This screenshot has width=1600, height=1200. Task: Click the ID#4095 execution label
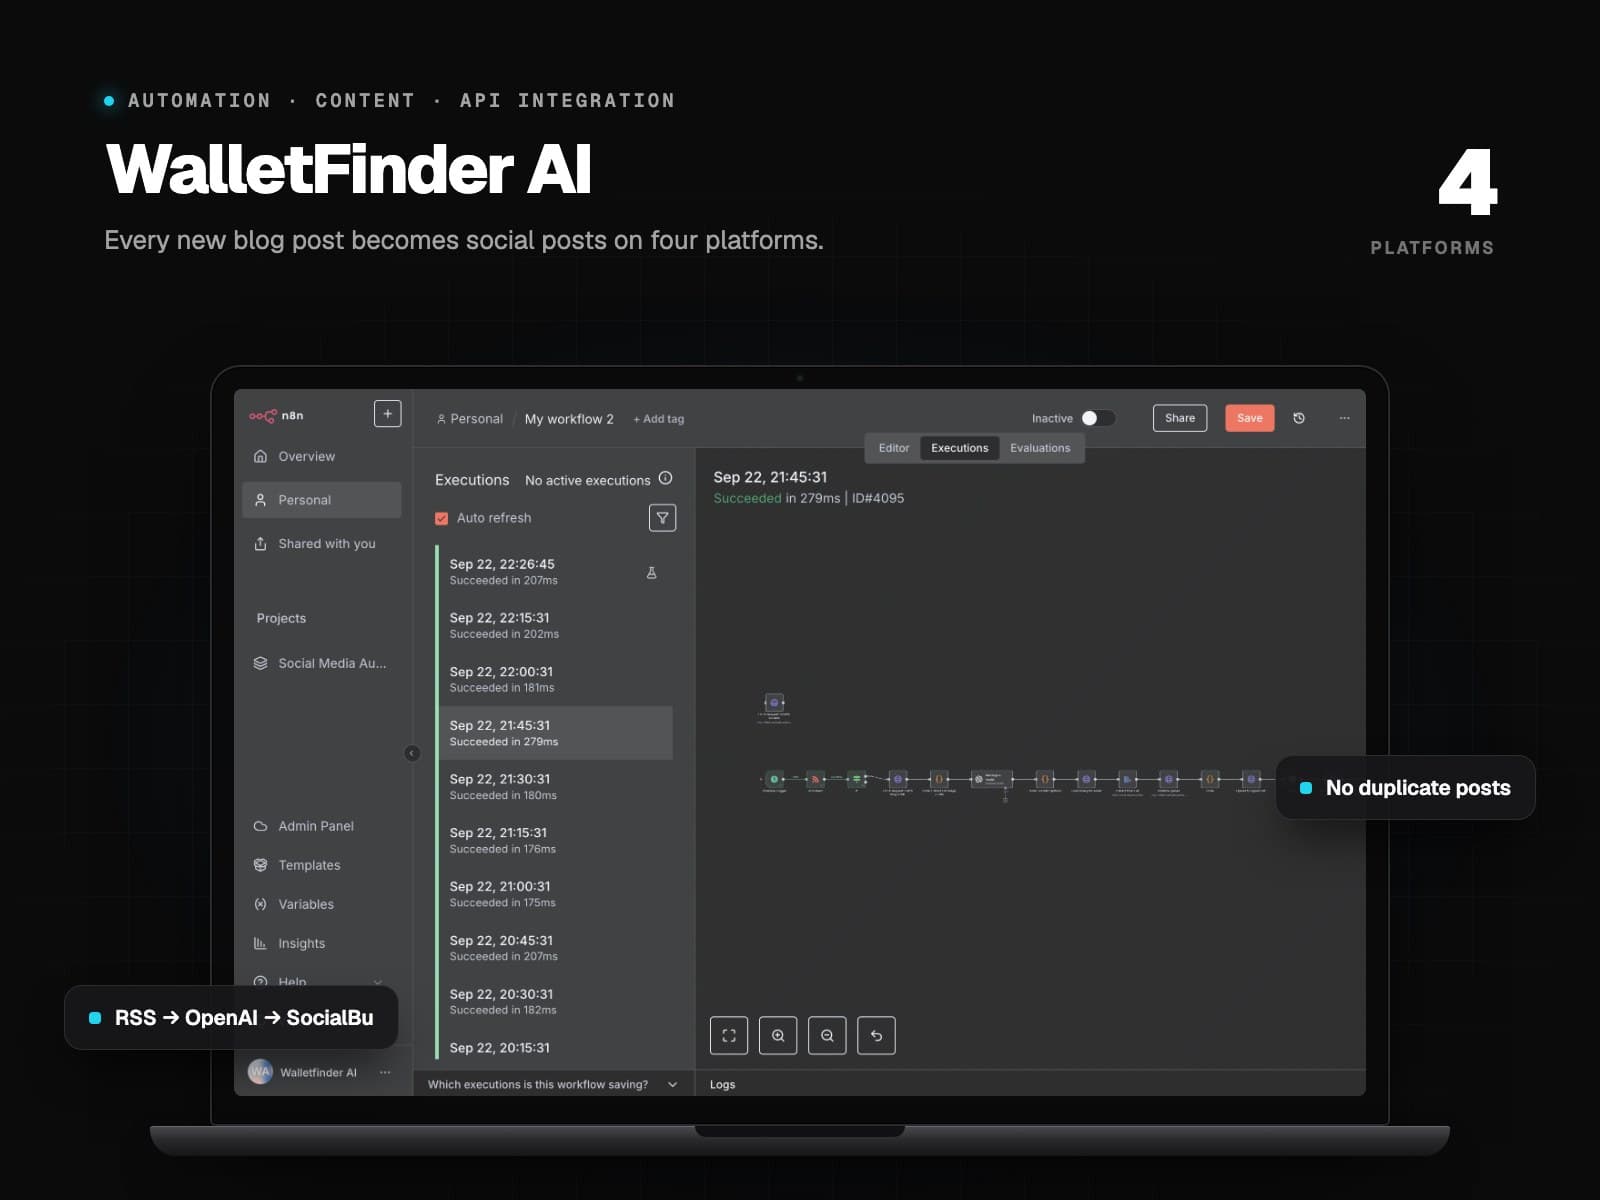tap(878, 498)
